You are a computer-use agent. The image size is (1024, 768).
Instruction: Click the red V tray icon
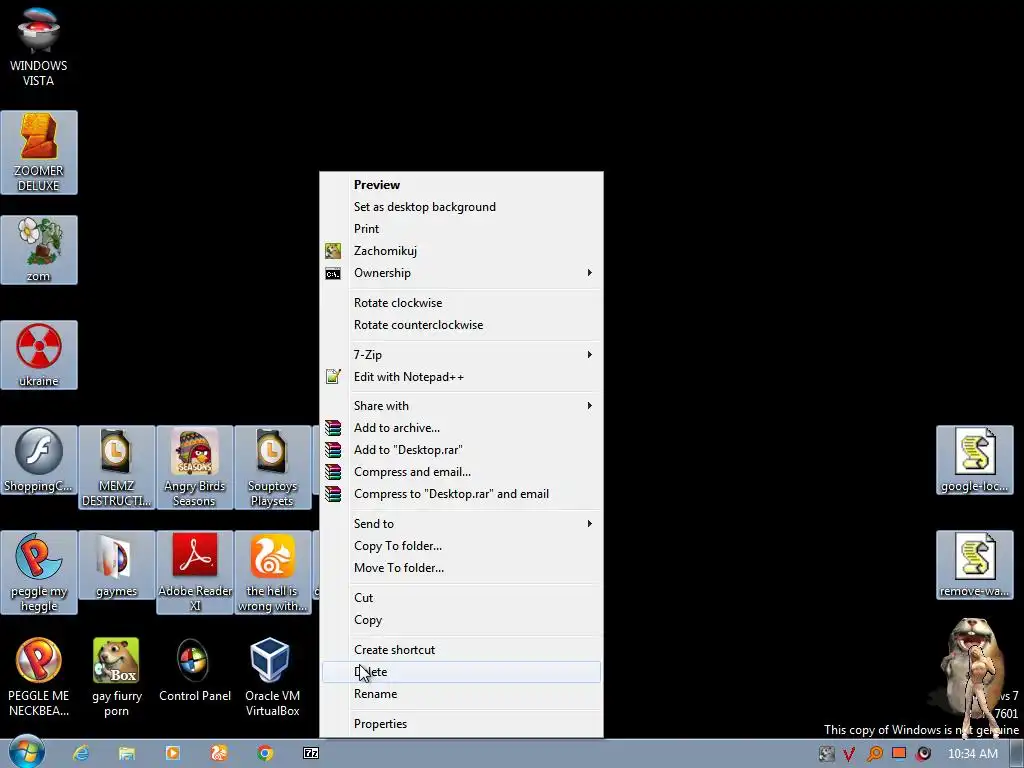coord(849,754)
